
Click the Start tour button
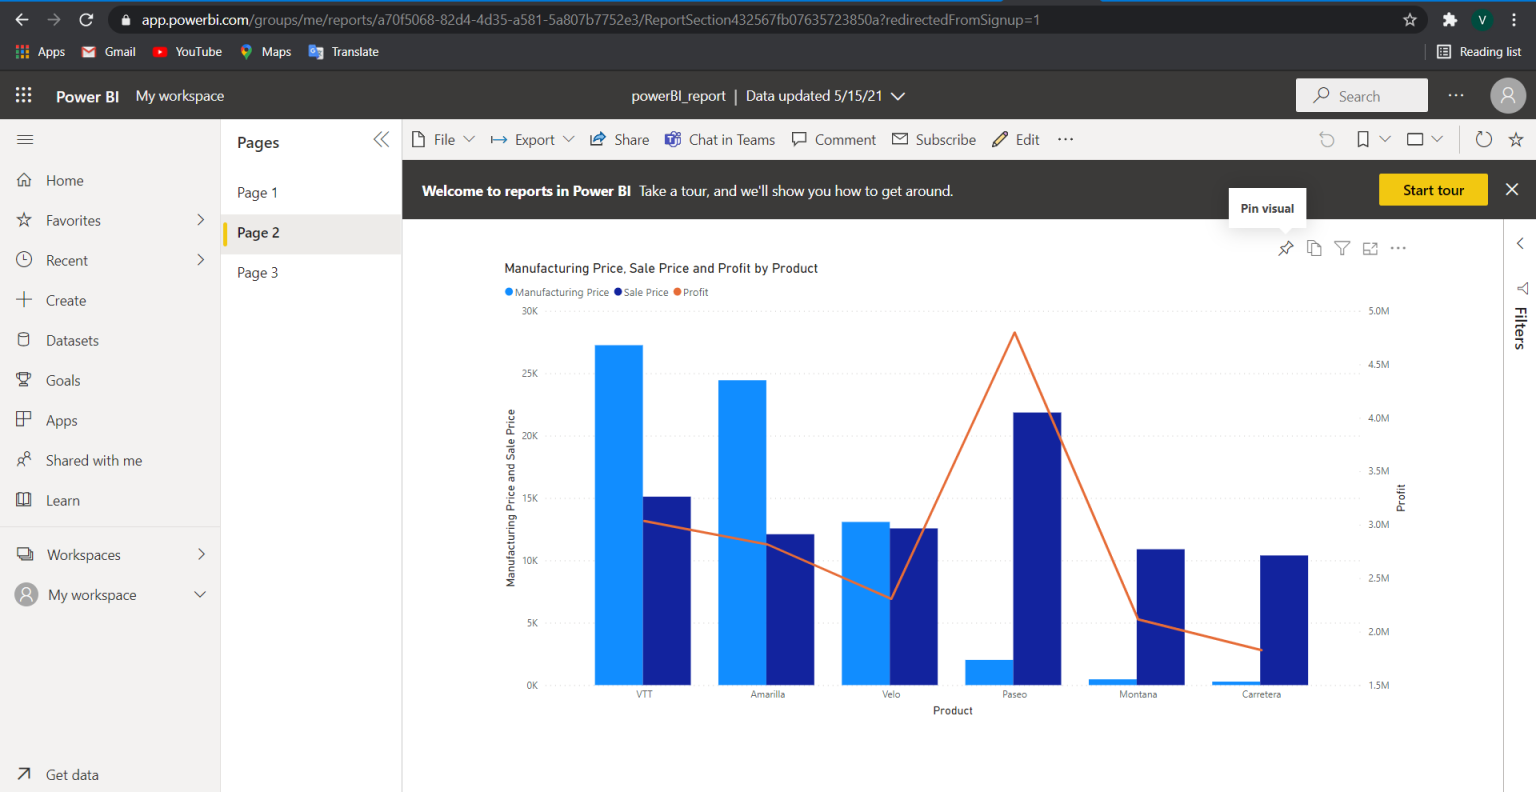(x=1433, y=189)
